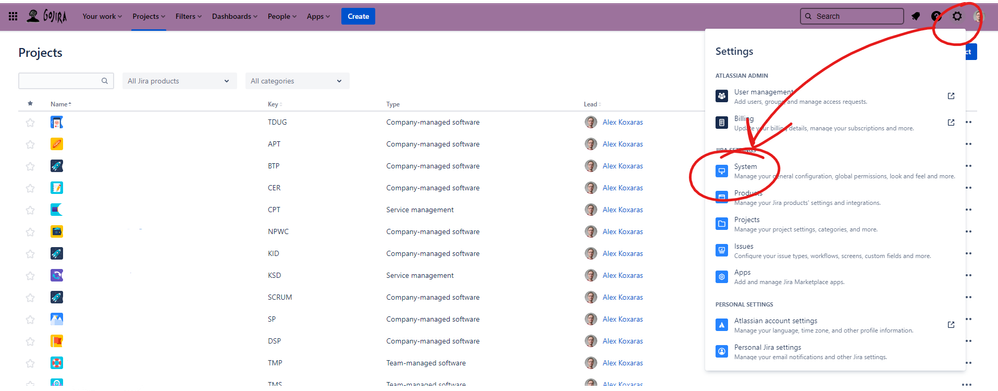
Task: Star the CER project
Action: (30, 188)
